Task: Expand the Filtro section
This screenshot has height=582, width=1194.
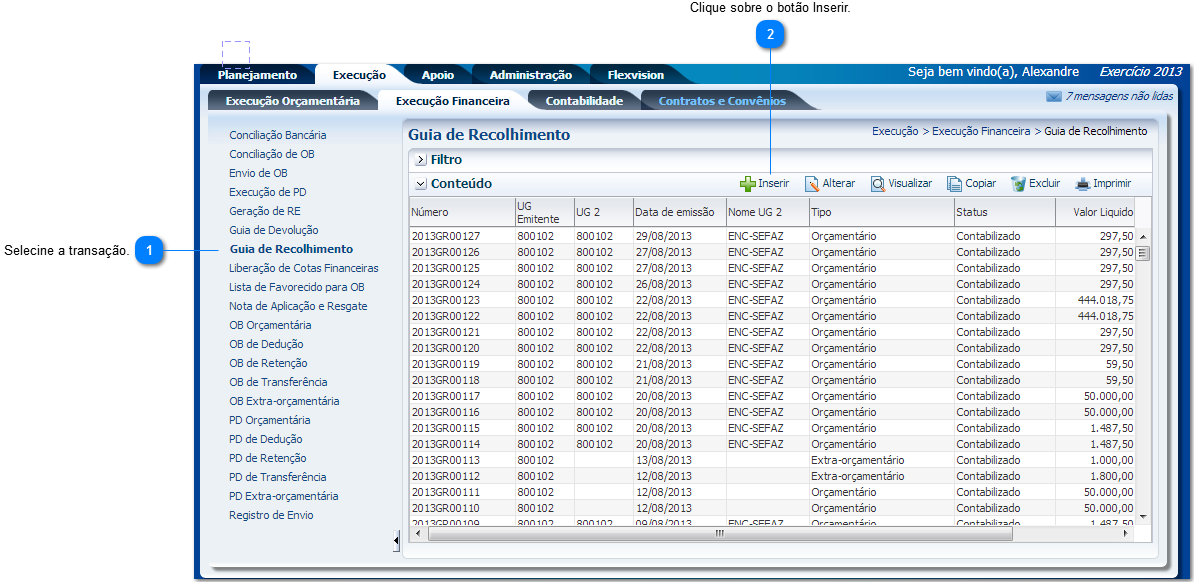Action: pyautogui.click(x=420, y=160)
